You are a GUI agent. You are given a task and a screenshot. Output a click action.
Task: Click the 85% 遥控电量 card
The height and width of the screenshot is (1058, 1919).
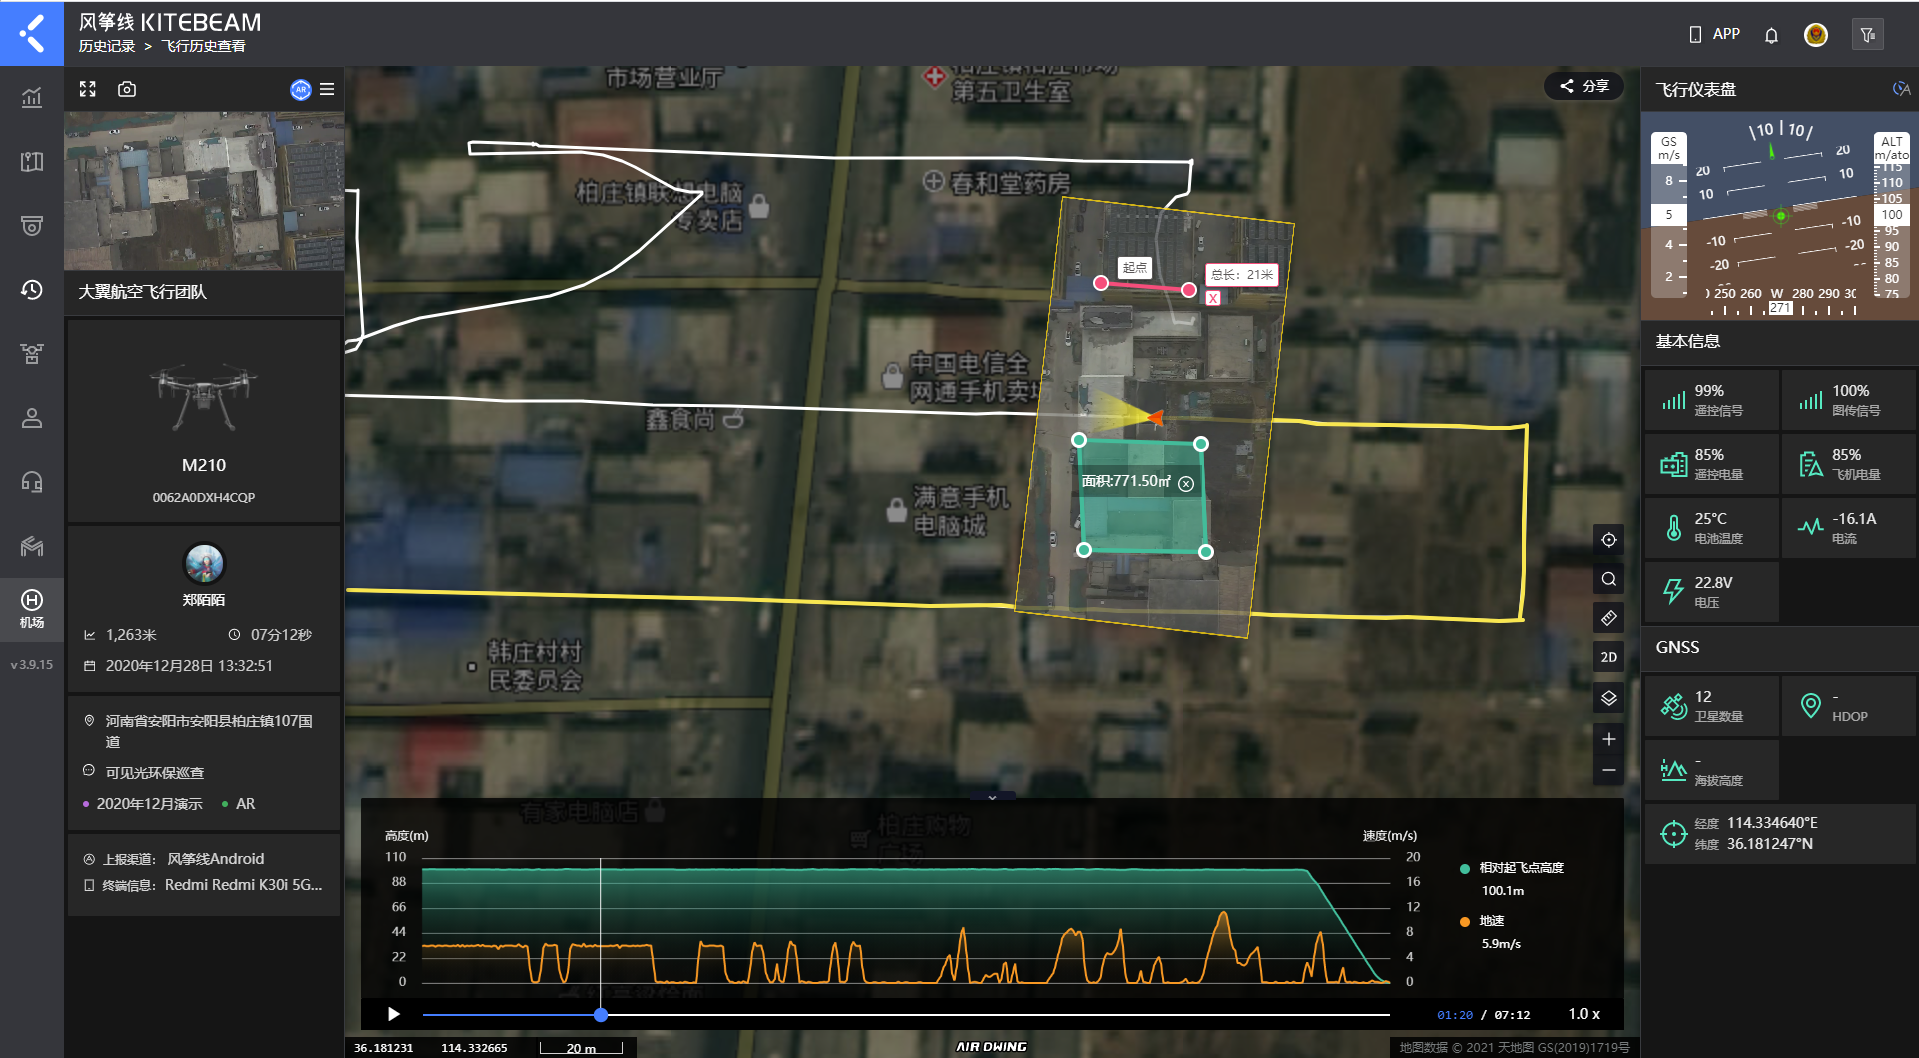(1712, 464)
